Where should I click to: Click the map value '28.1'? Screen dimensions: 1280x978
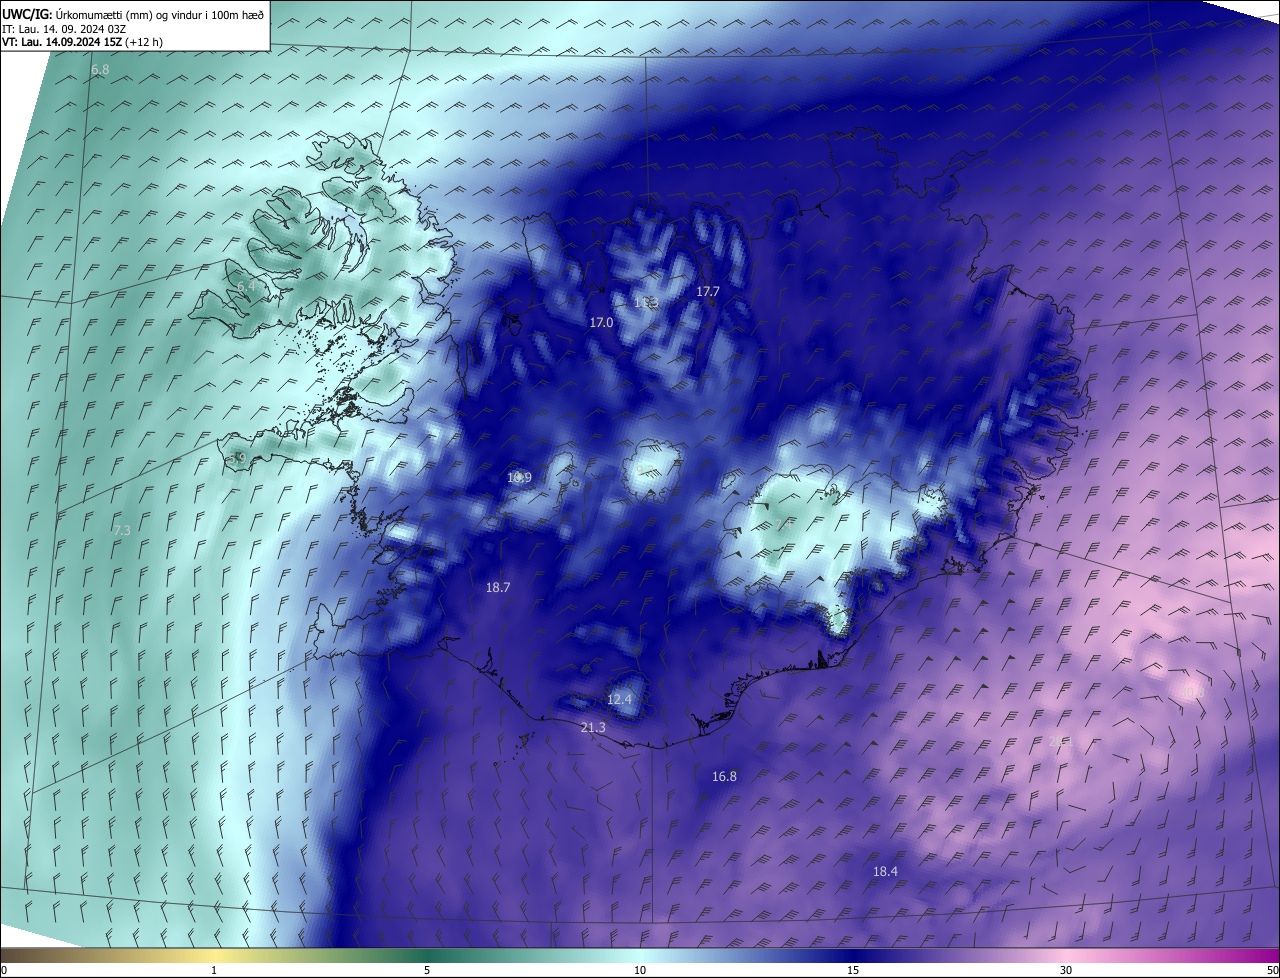point(1060,741)
